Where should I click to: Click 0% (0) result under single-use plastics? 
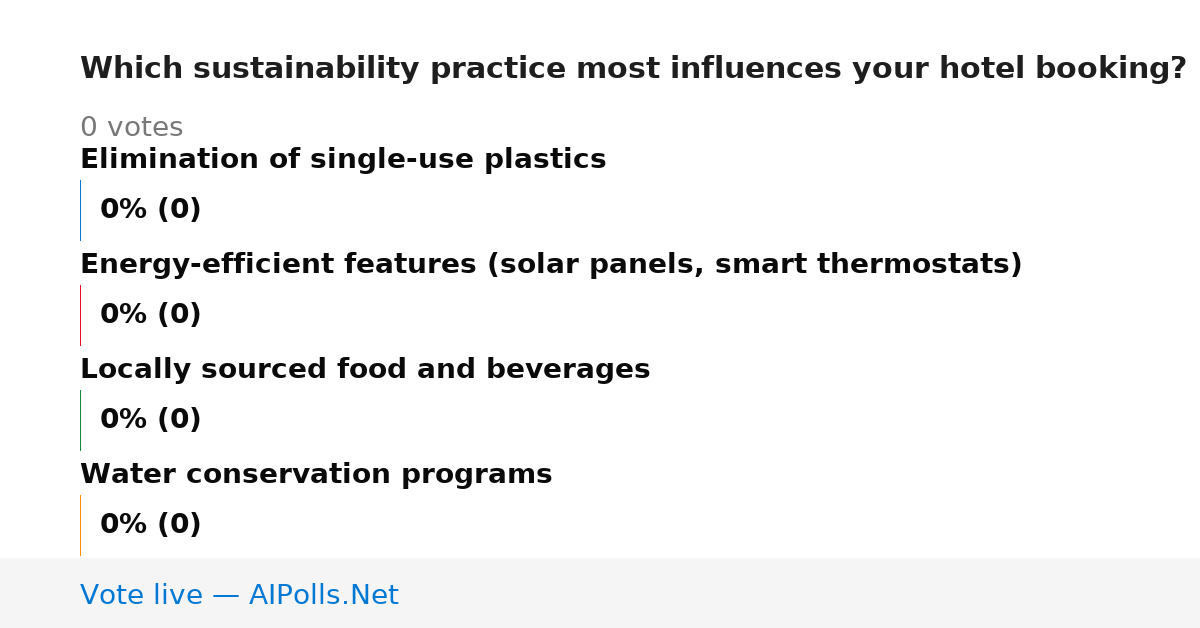151,210
